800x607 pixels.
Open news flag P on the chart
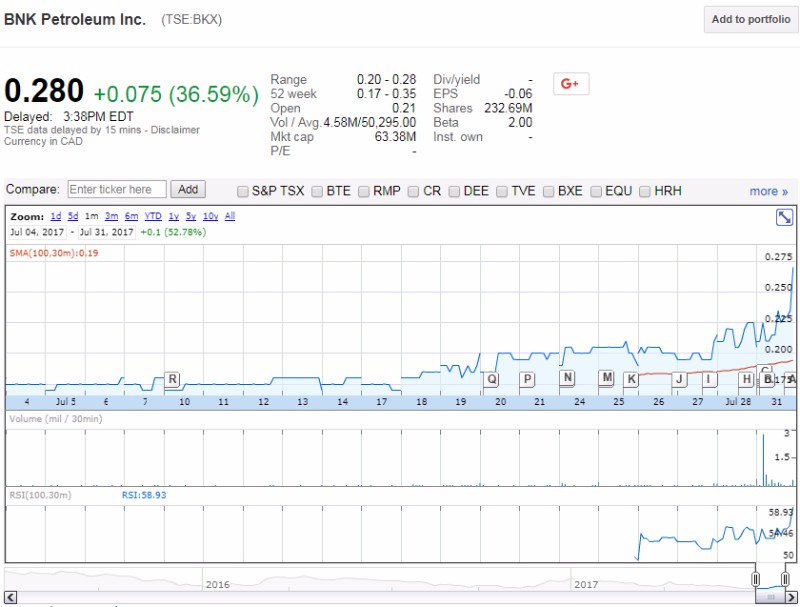(527, 380)
